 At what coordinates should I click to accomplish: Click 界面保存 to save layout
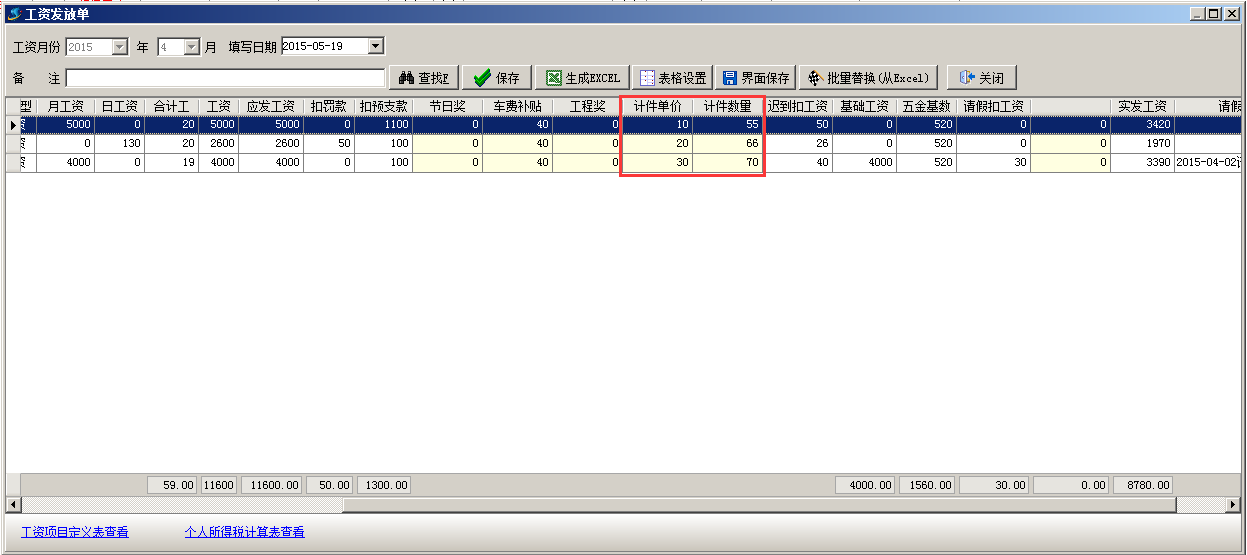click(x=756, y=78)
